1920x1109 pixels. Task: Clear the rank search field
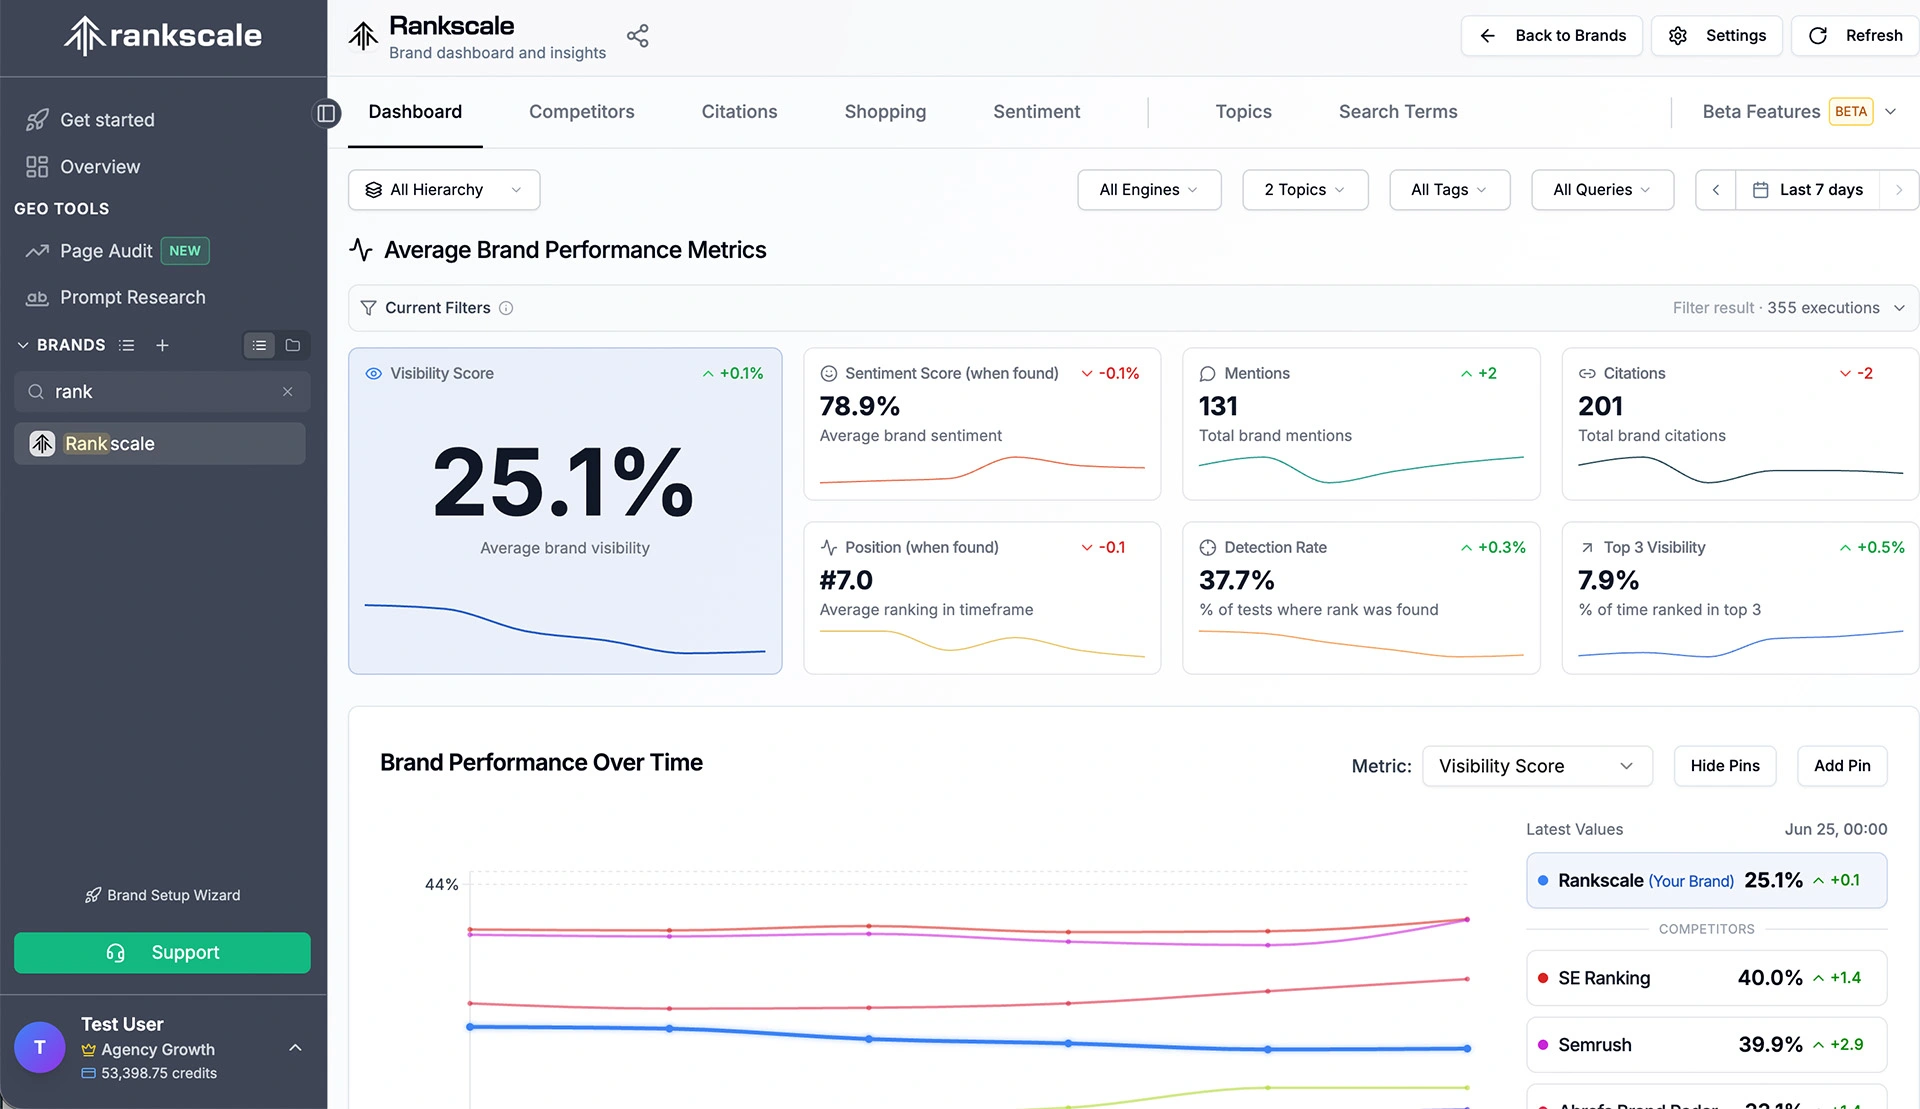(288, 392)
